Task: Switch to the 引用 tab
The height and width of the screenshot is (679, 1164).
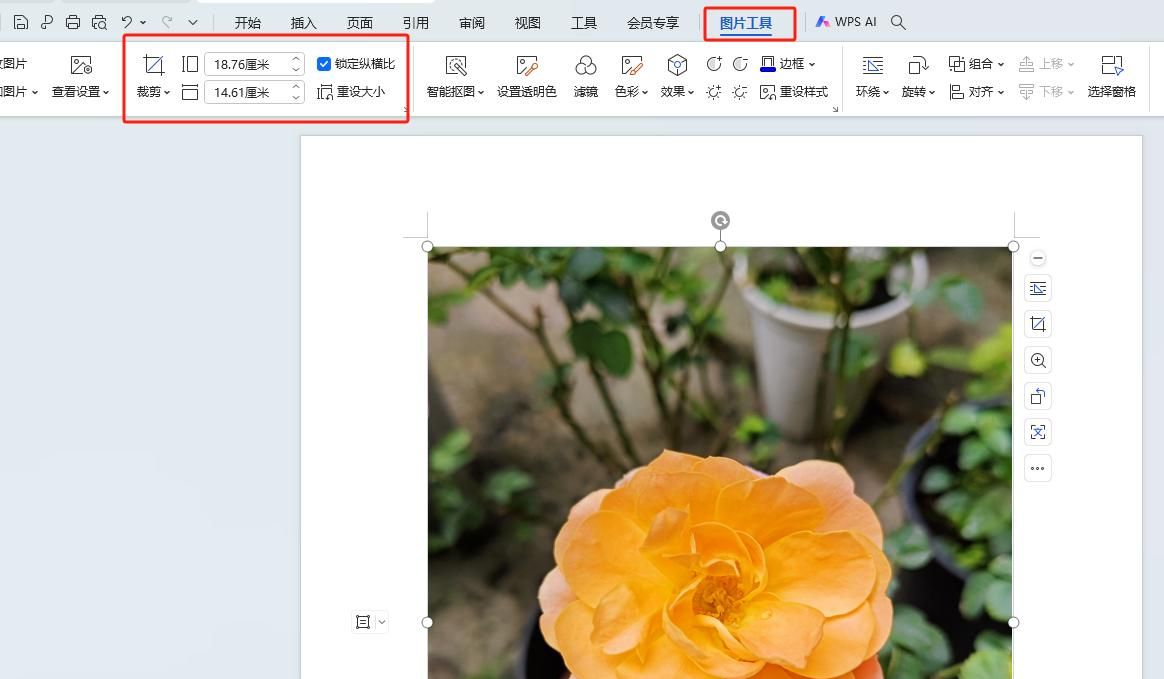Action: pyautogui.click(x=416, y=22)
